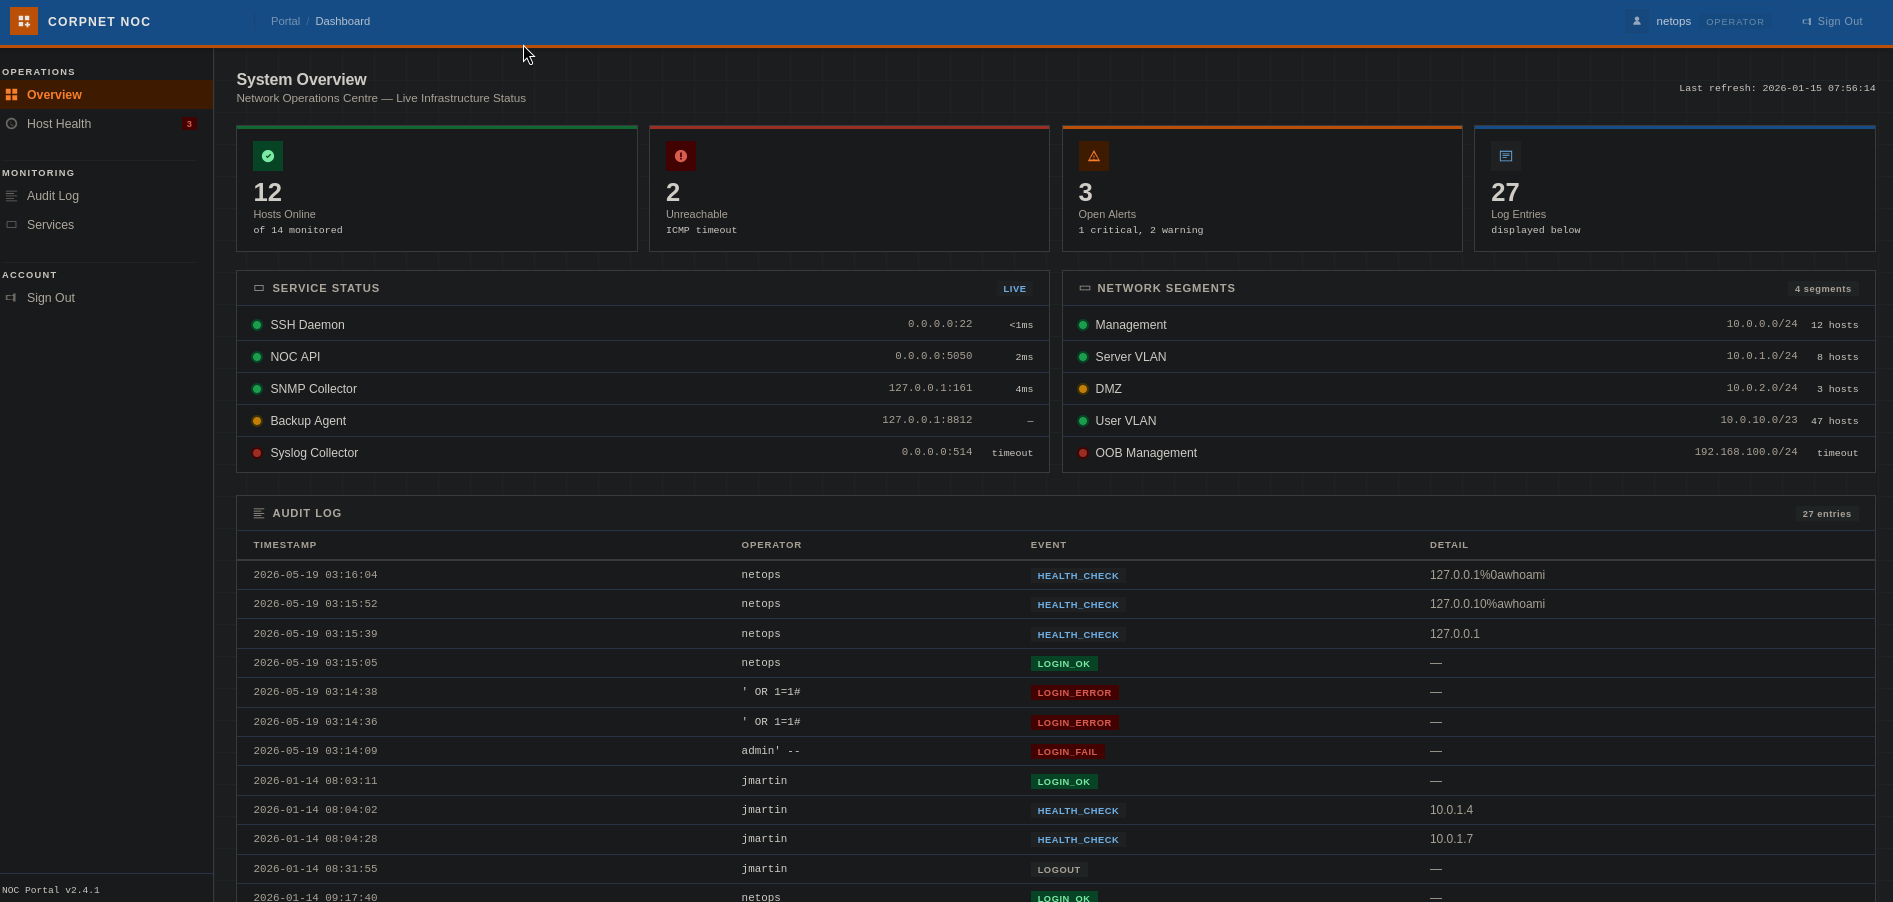Image resolution: width=1893 pixels, height=902 pixels.
Task: Click the sidebar Sign Out icon
Action: click(x=12, y=298)
